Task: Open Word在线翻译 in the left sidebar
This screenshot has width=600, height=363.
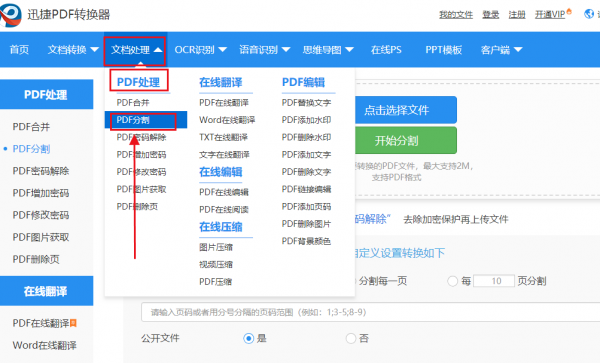Action: click(x=44, y=345)
